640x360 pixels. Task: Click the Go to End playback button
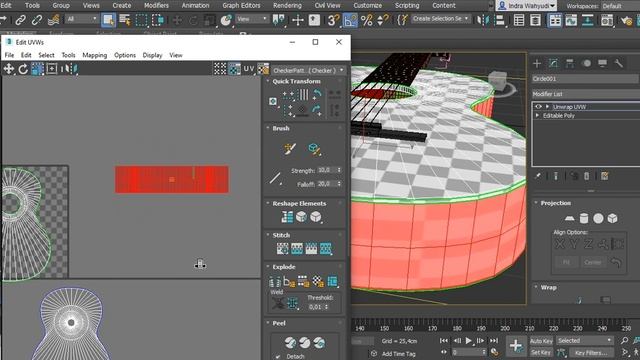(x=494, y=340)
